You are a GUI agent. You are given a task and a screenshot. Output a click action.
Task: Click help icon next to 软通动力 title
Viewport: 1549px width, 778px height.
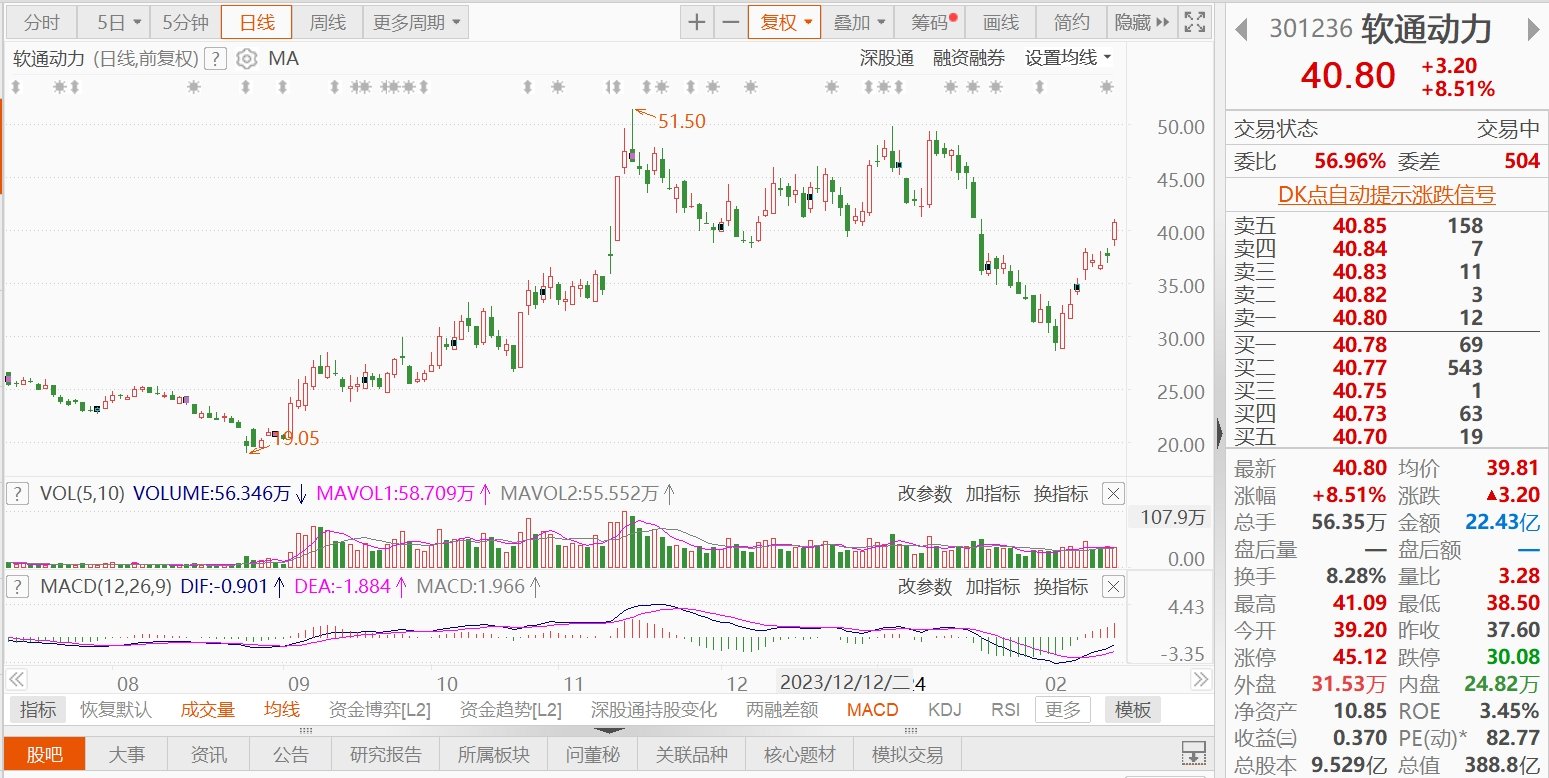click(x=214, y=59)
